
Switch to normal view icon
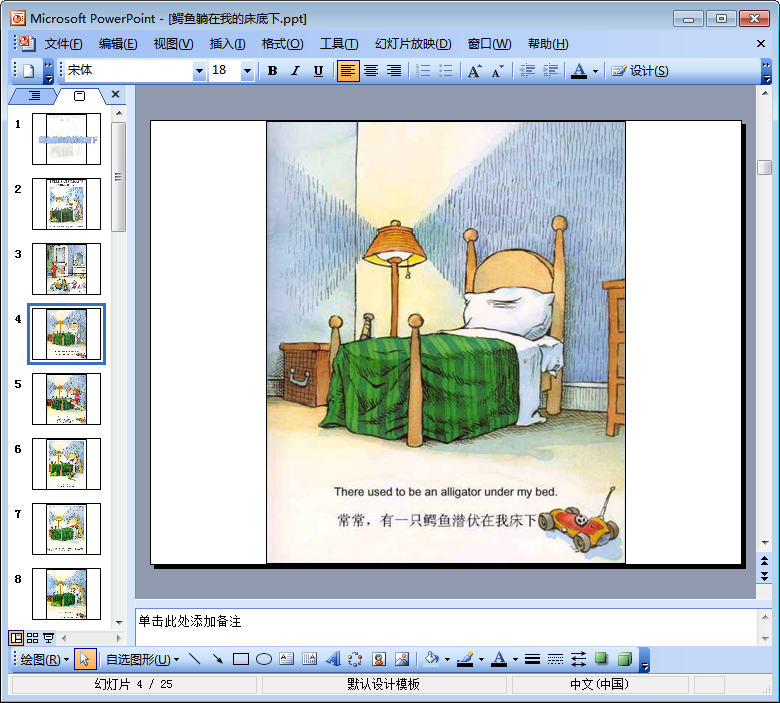pyautogui.click(x=16, y=638)
